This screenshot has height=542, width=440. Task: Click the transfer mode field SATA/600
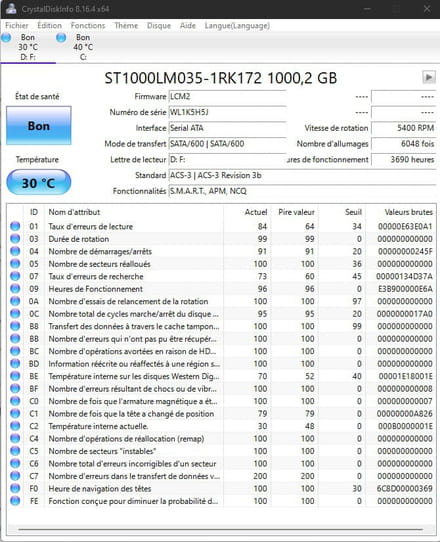[227, 144]
